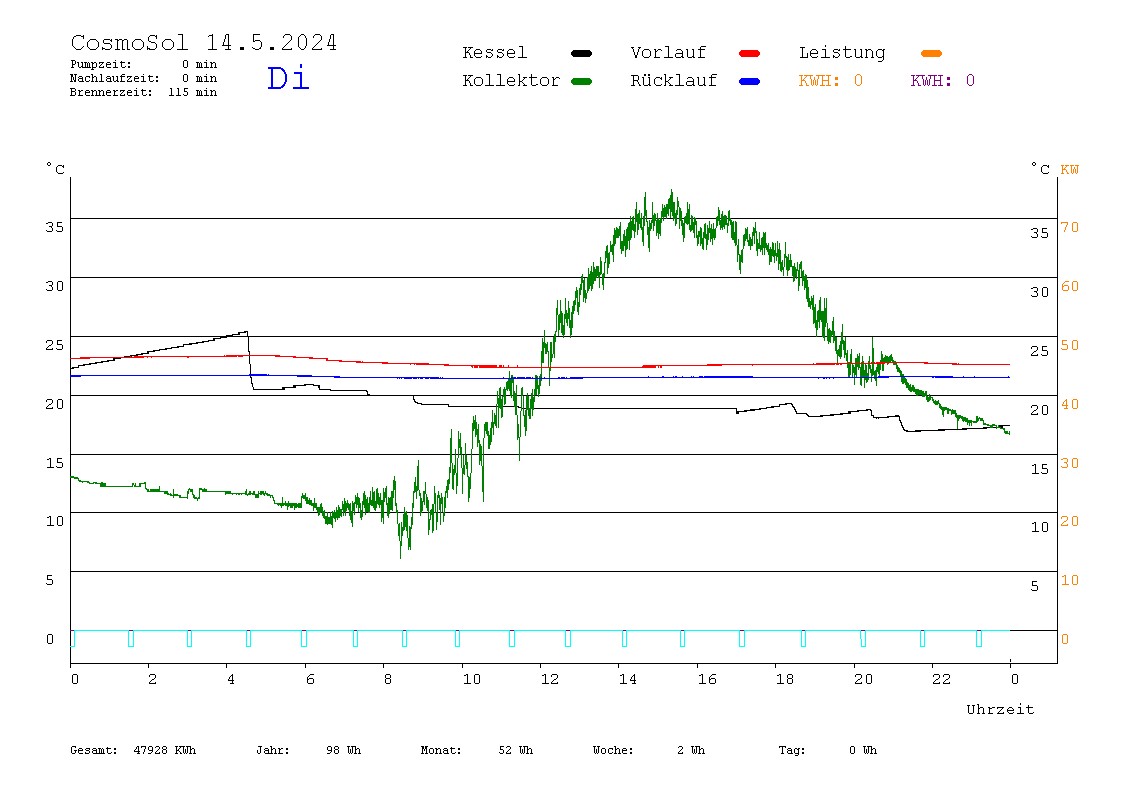1148x812 pixels.
Task: Click the 'Leistung' legend label
Action: point(842,53)
